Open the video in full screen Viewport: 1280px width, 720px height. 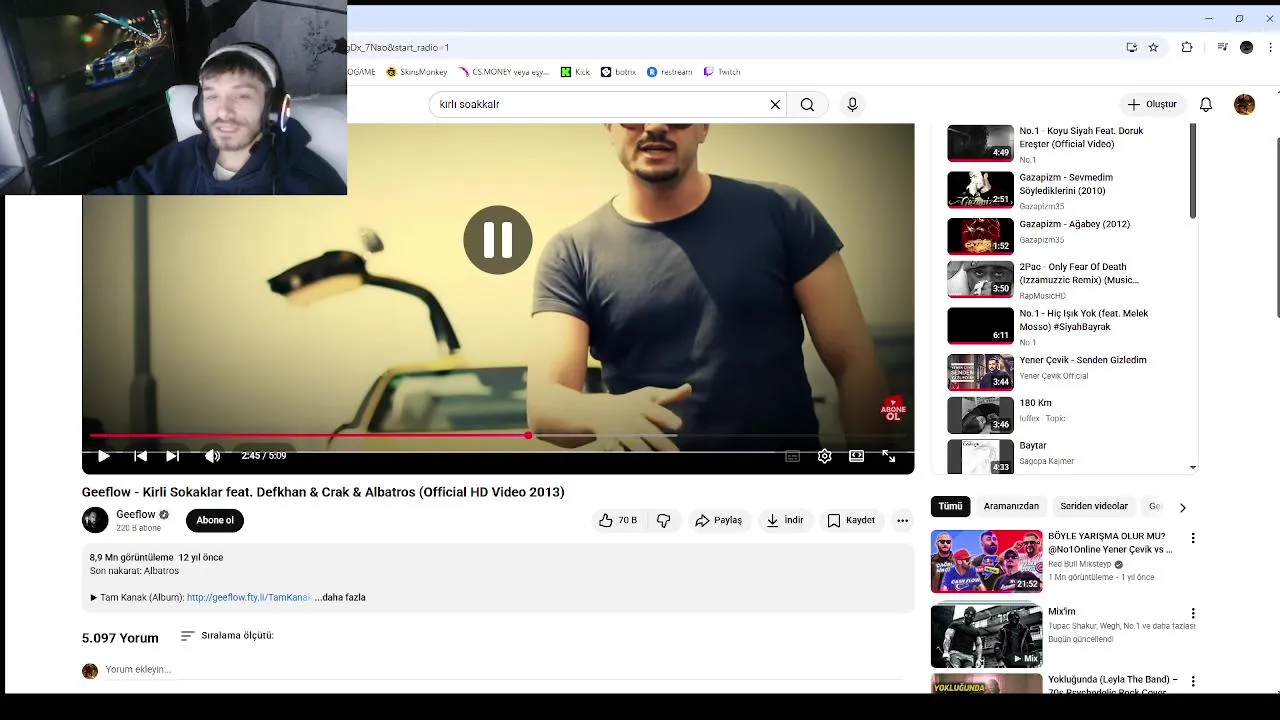(x=888, y=456)
